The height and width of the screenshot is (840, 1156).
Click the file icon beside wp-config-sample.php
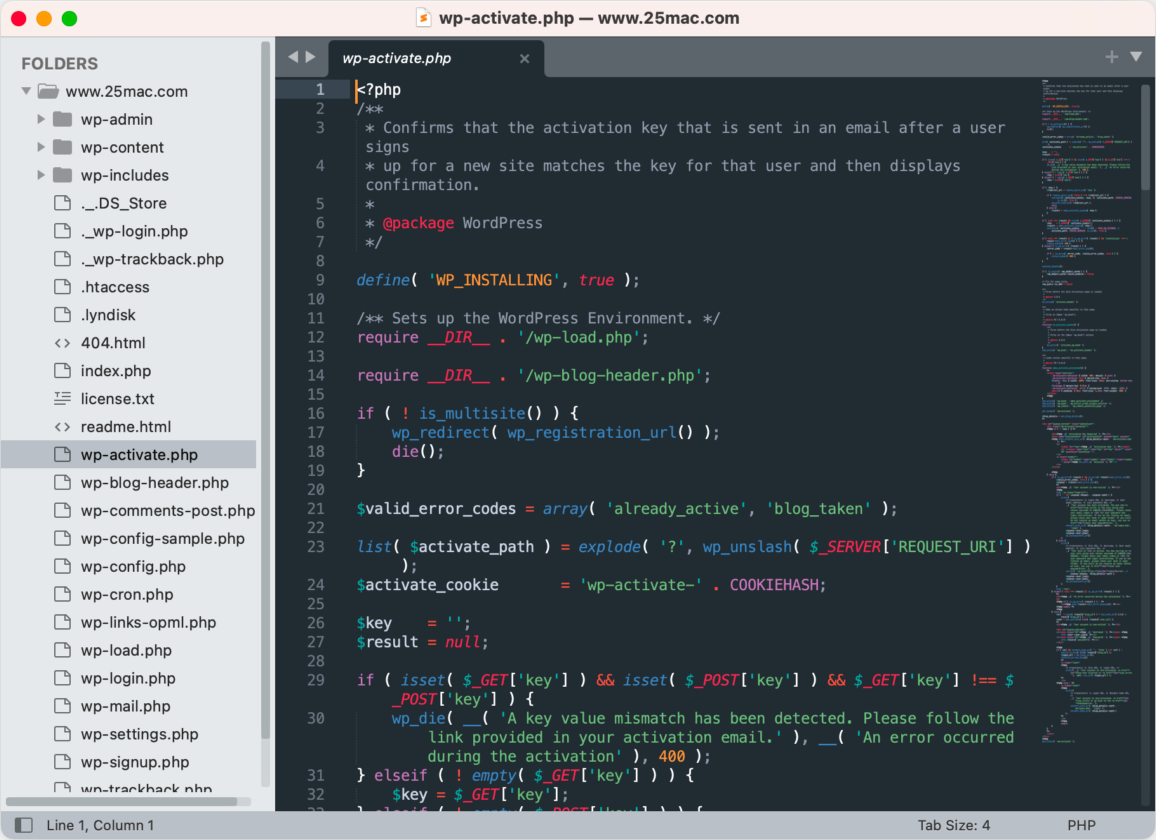63,538
